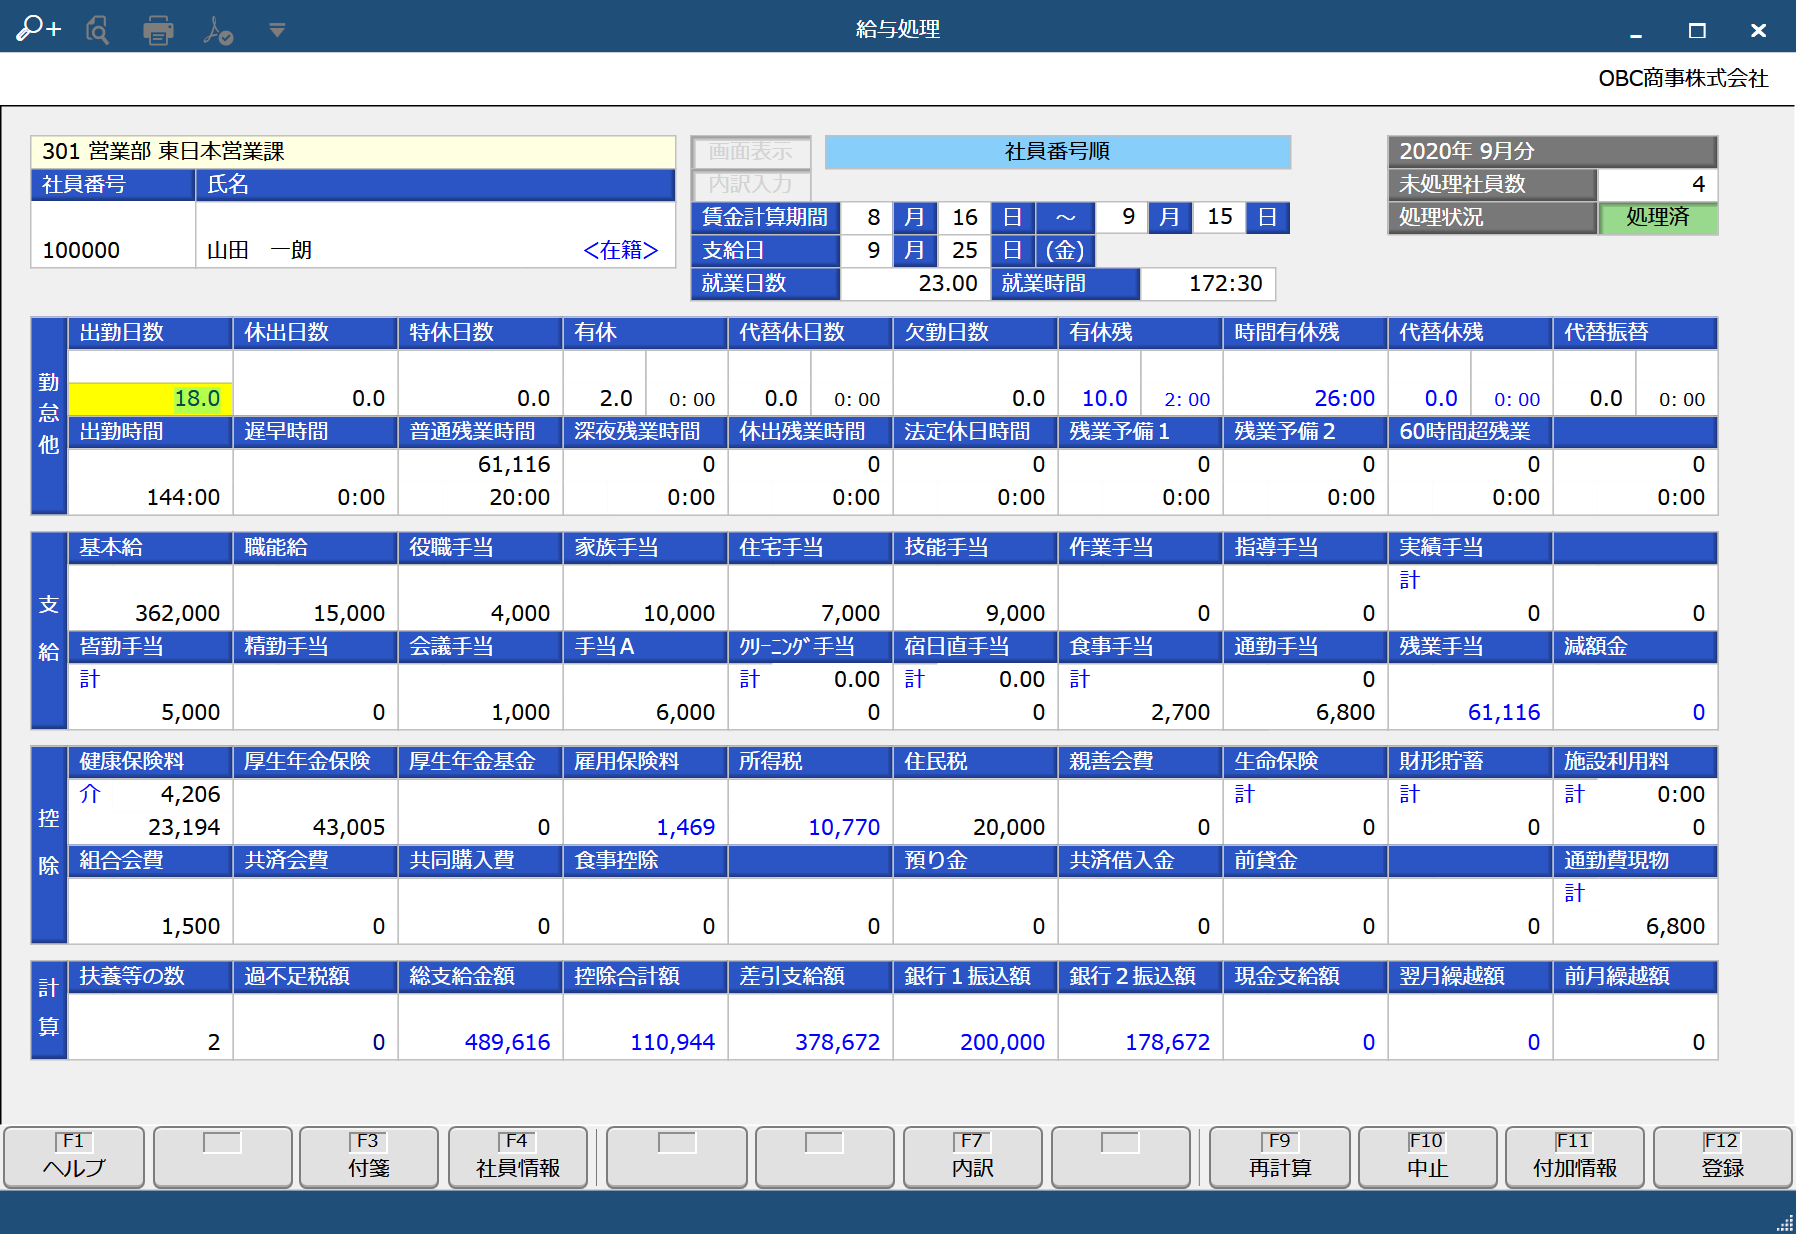Image resolution: width=1796 pixels, height=1234 pixels.
Task: Expand the title bar toolbar dropdown arrow
Action: pyautogui.click(x=277, y=30)
